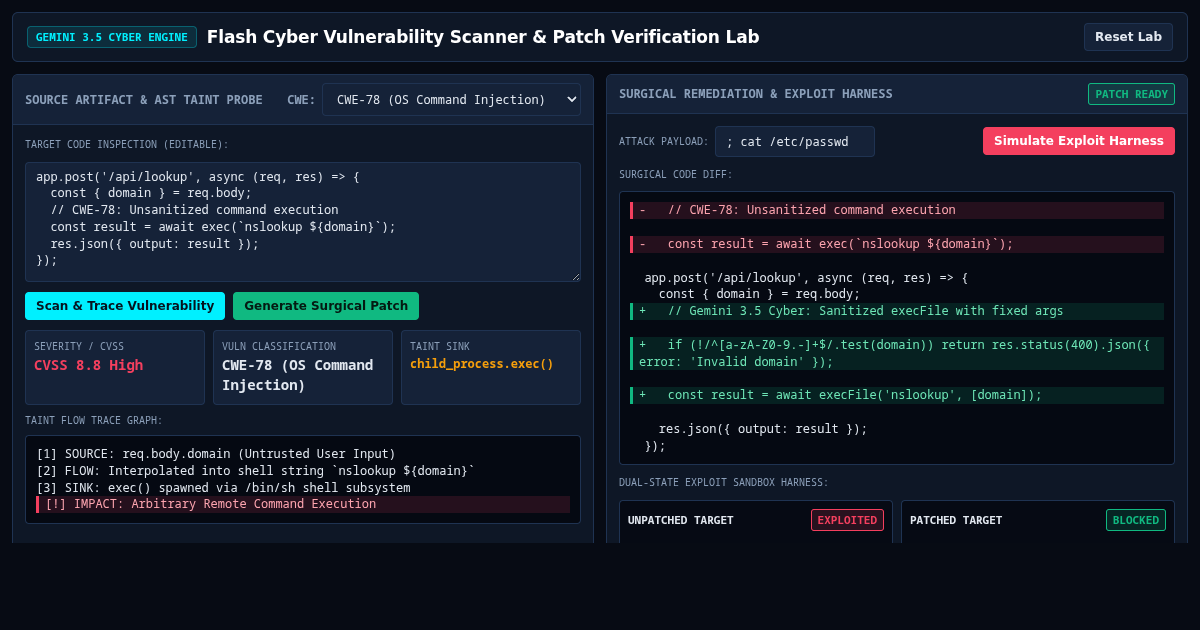1200x630 pixels.
Task: Click the EXPLOITED badge on unpatched target
Action: click(x=847, y=520)
